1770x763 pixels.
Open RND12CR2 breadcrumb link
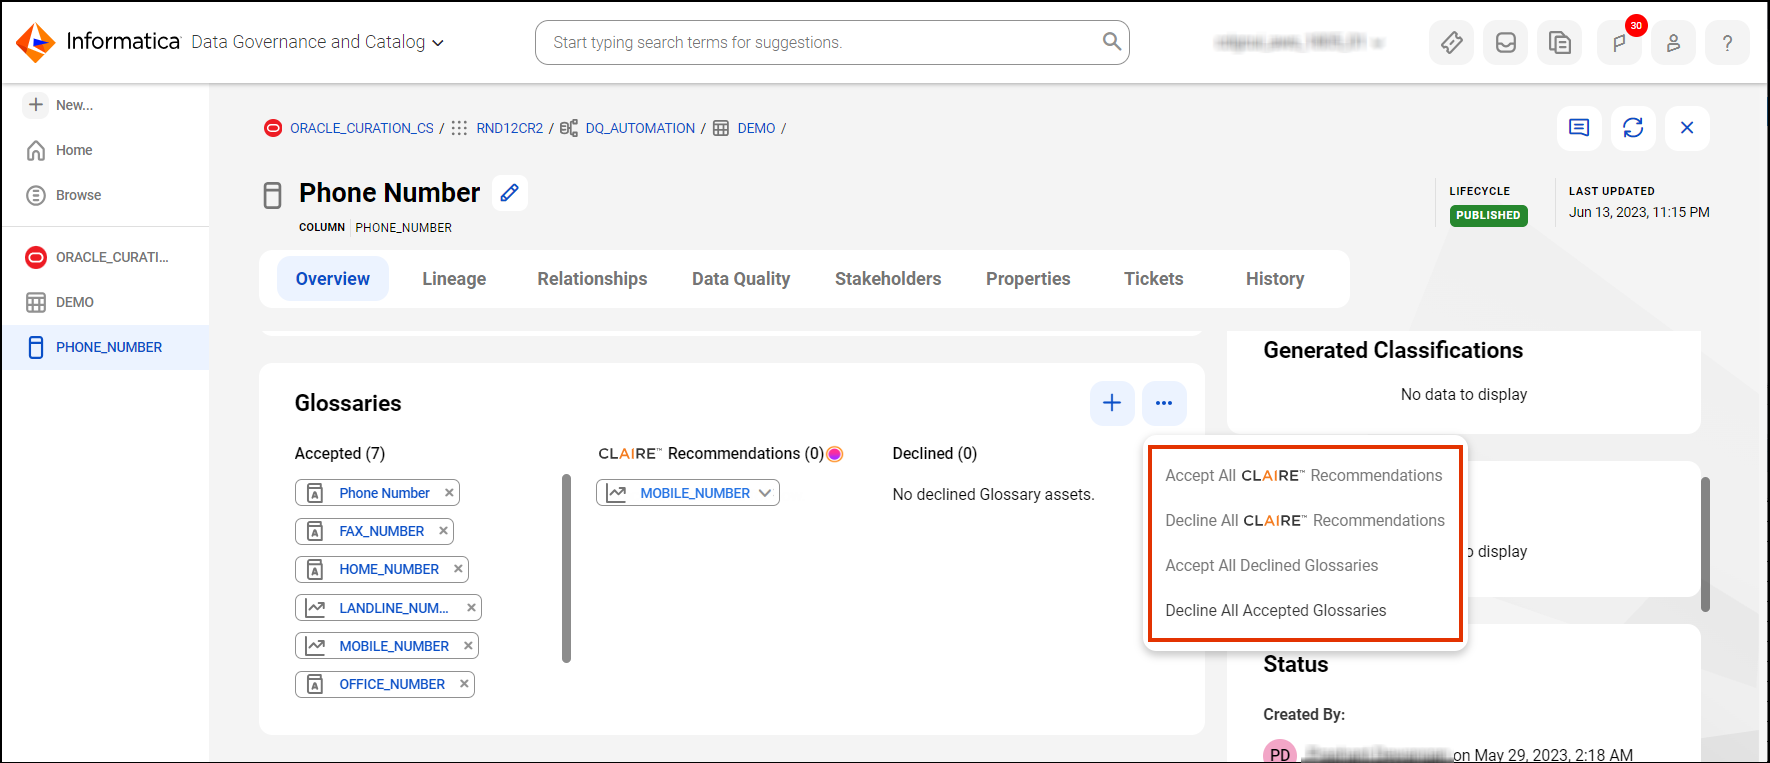coord(509,128)
